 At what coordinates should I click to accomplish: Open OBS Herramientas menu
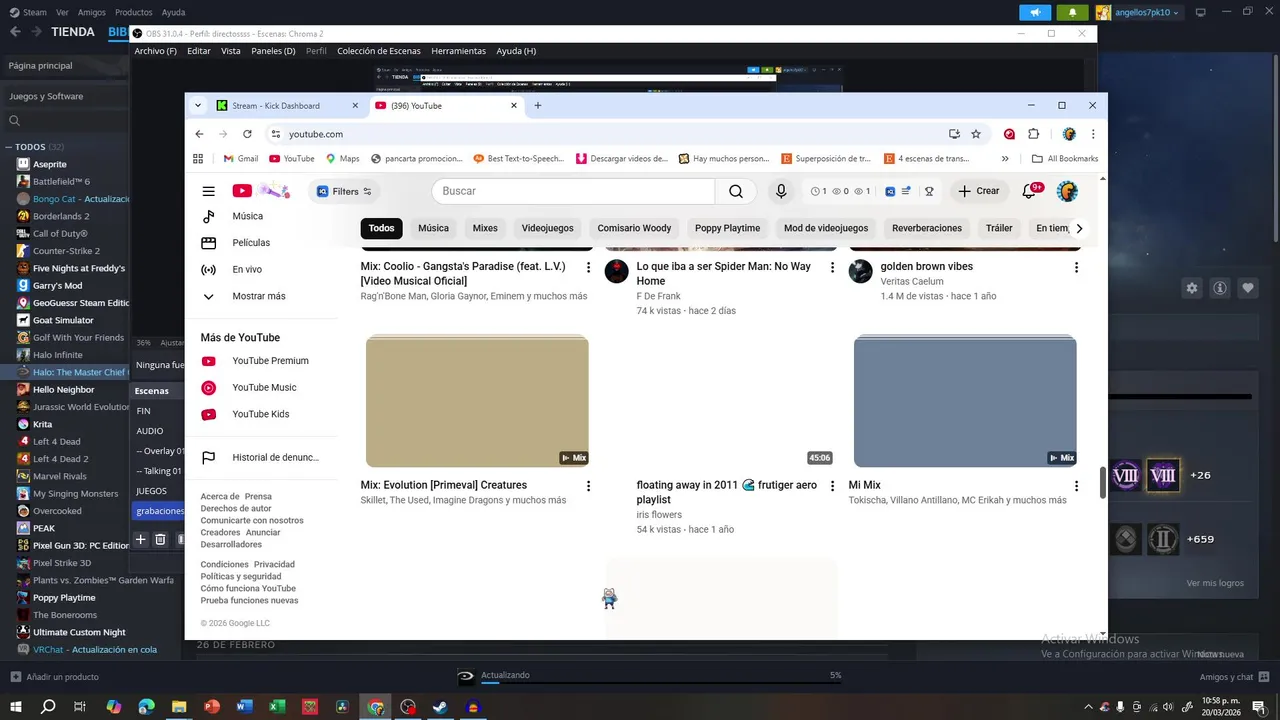tap(458, 51)
